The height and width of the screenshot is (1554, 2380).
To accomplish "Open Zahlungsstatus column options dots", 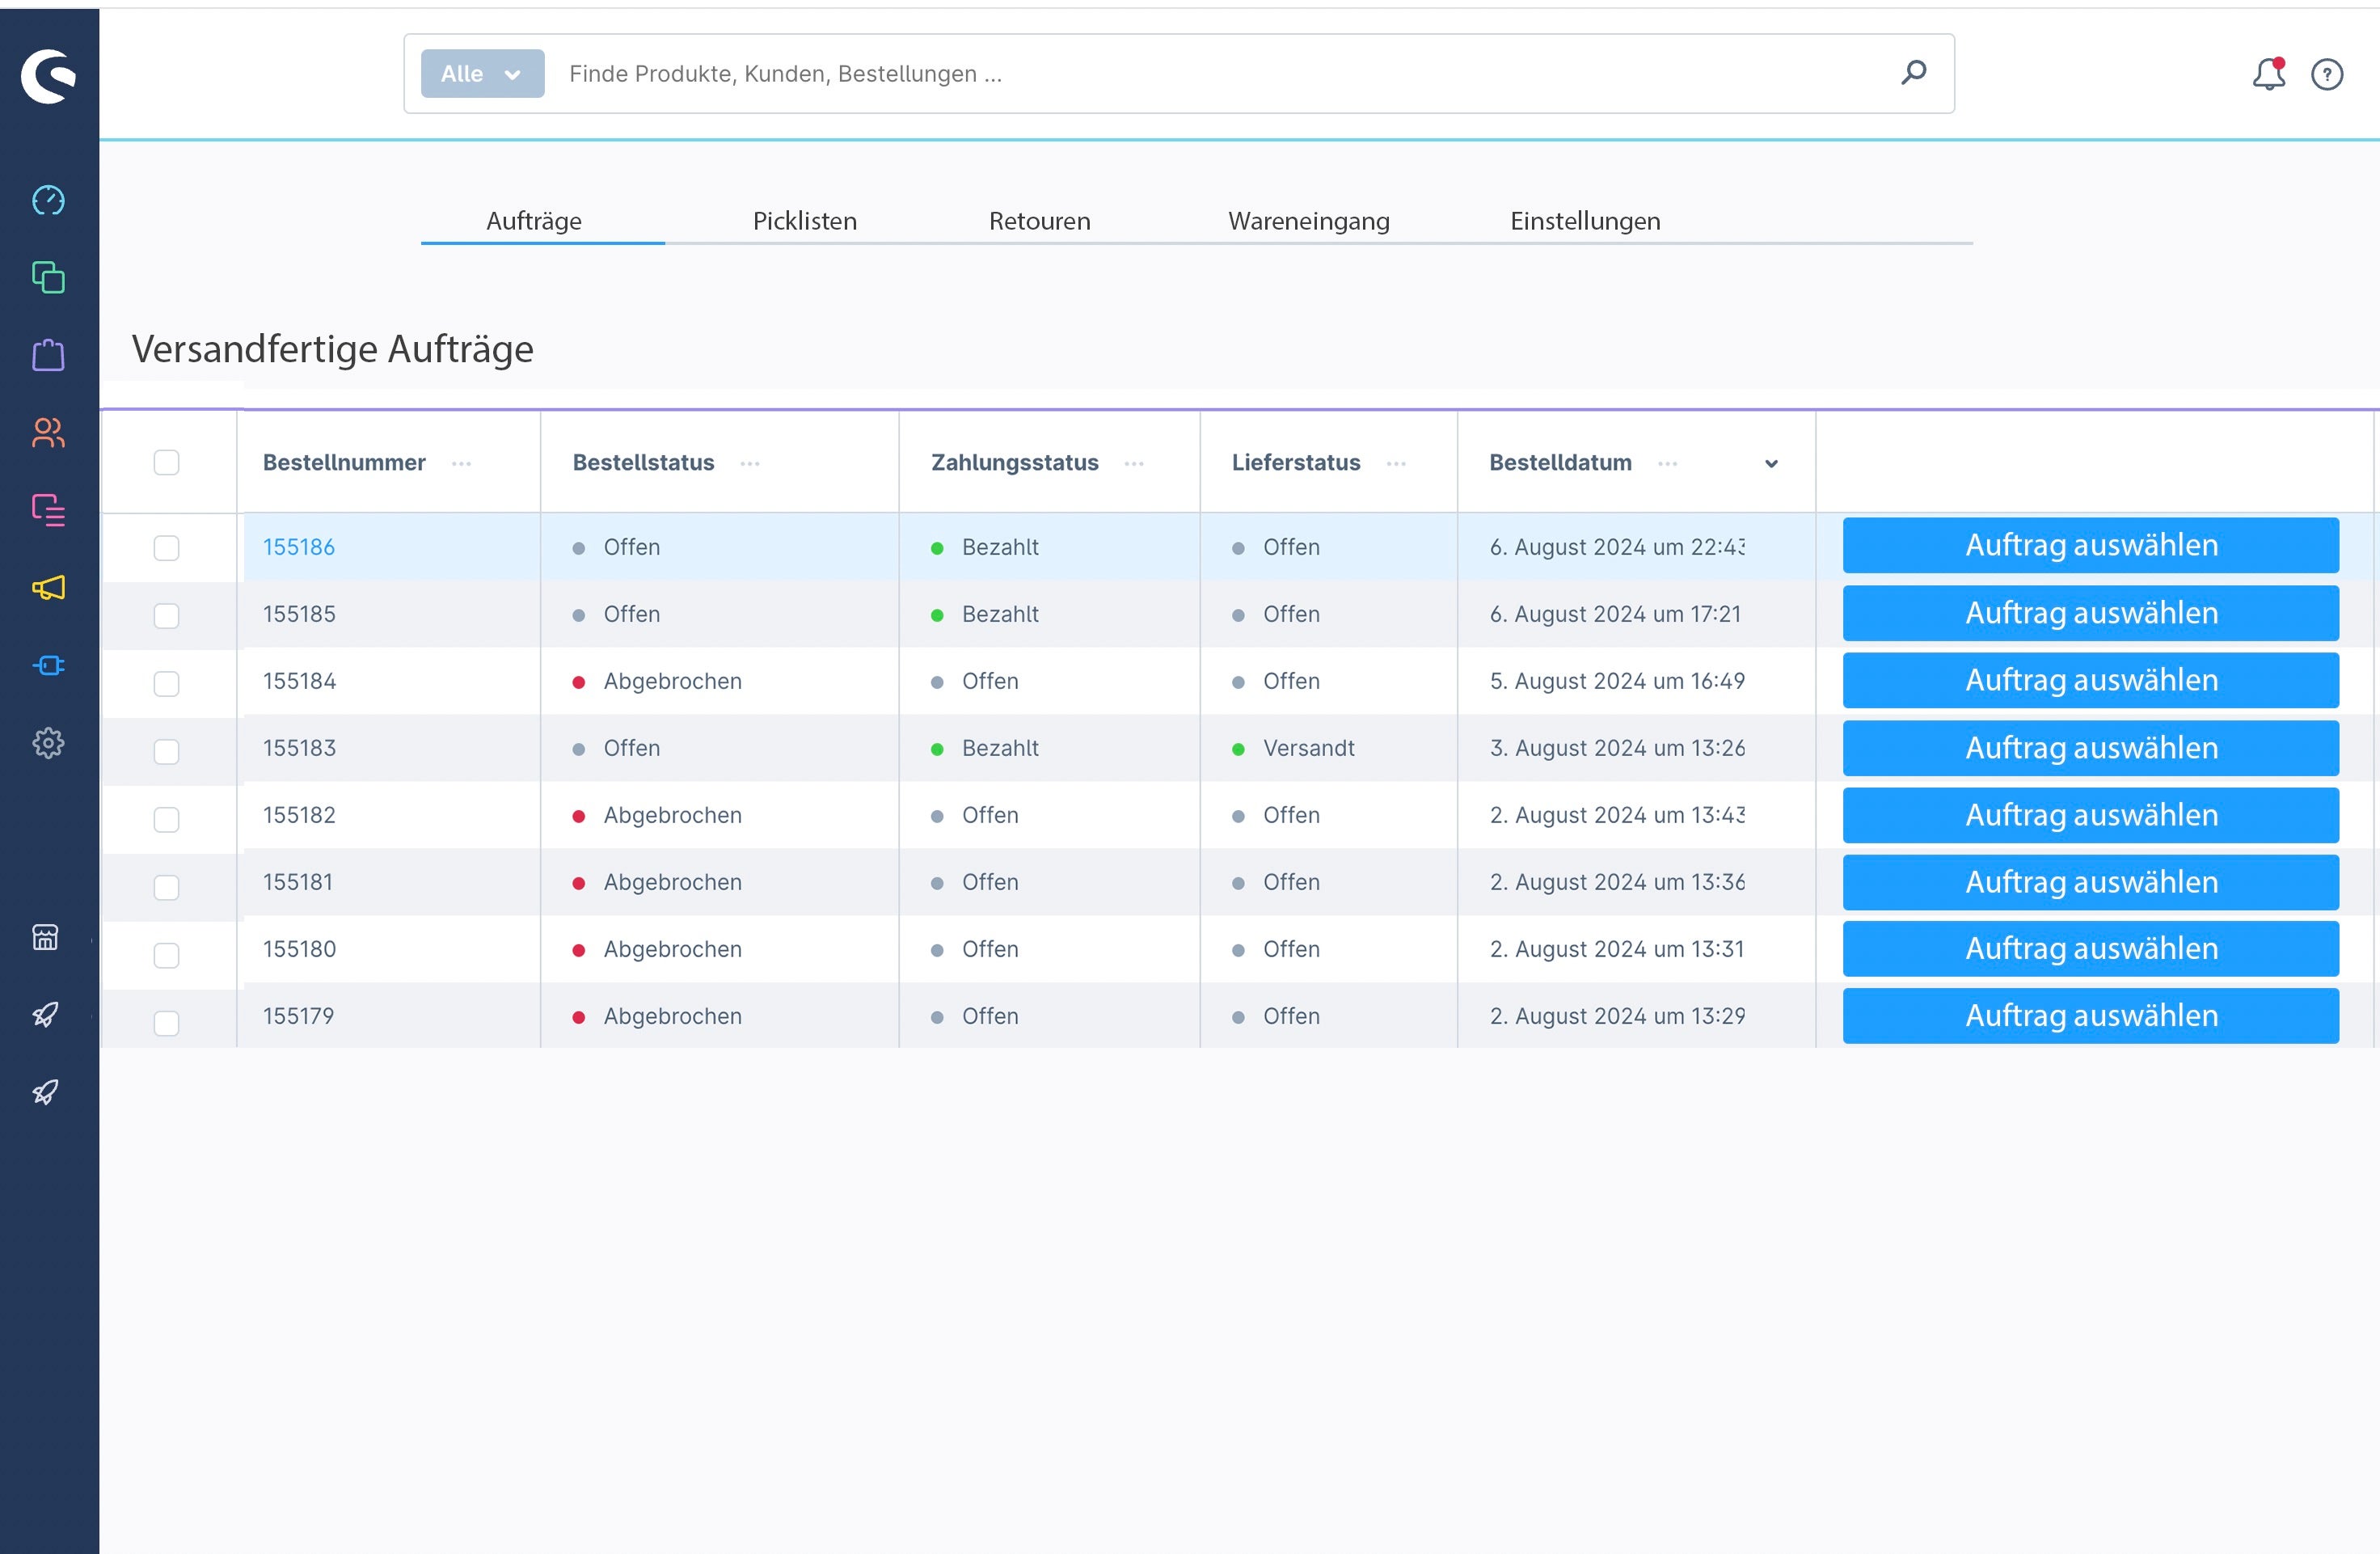I will tap(1134, 464).
